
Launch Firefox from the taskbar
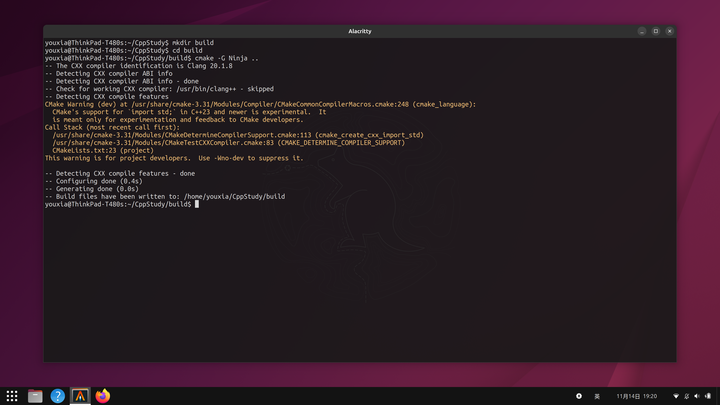(x=102, y=396)
